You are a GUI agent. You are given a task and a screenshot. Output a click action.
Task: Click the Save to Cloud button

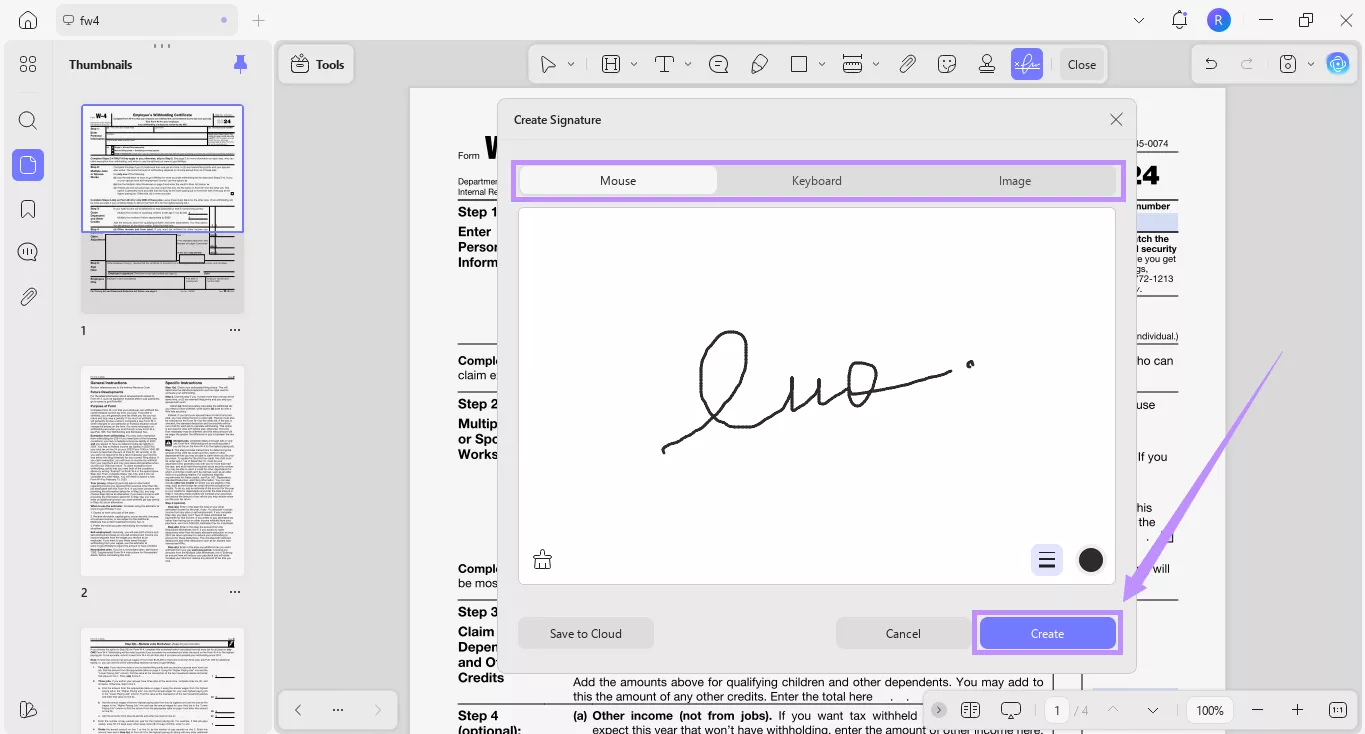(585, 633)
